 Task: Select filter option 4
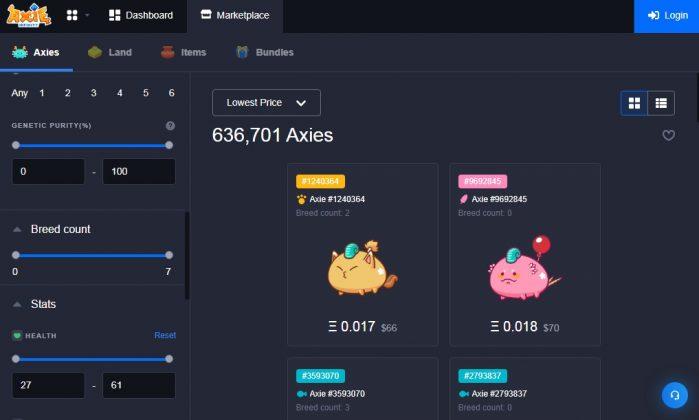(120, 93)
